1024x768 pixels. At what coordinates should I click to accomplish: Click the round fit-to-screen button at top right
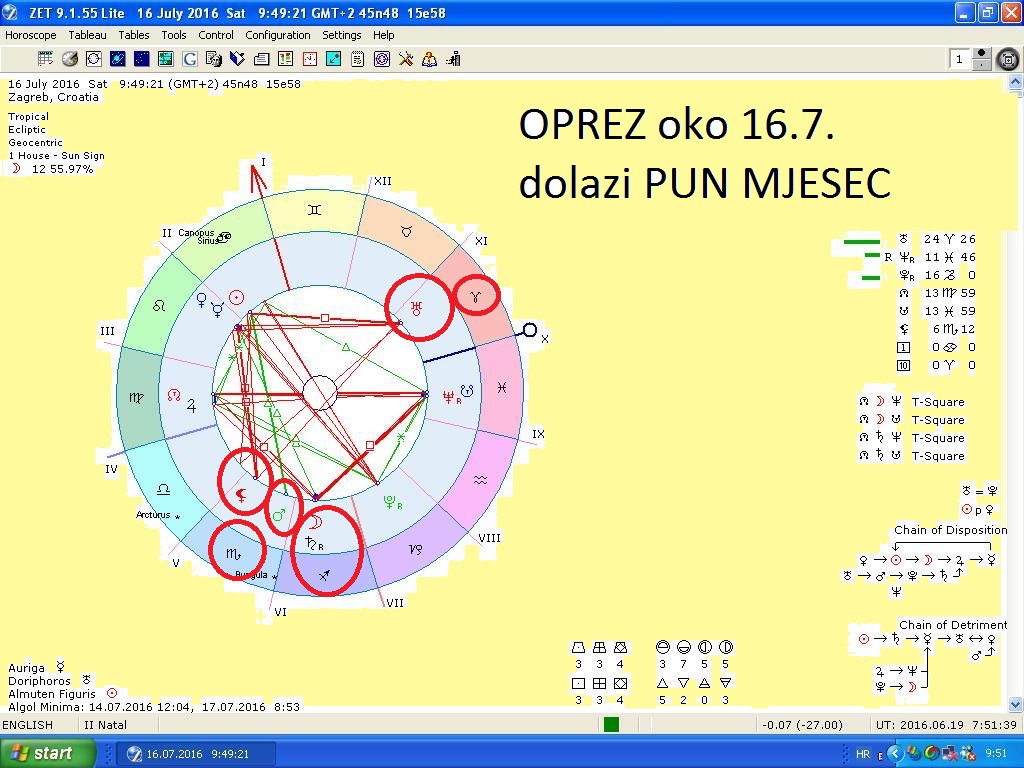[x=1008, y=60]
